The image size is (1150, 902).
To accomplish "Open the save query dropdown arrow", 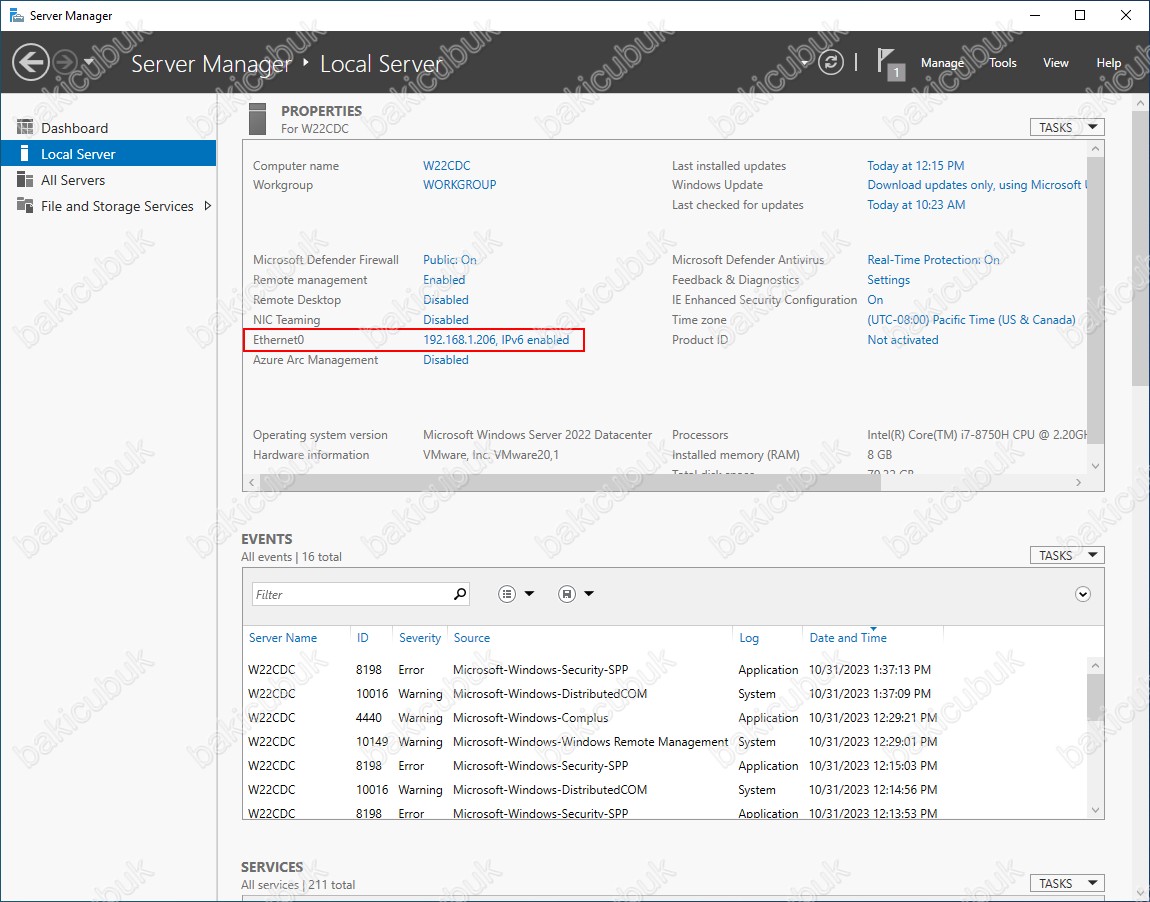I will pos(588,594).
